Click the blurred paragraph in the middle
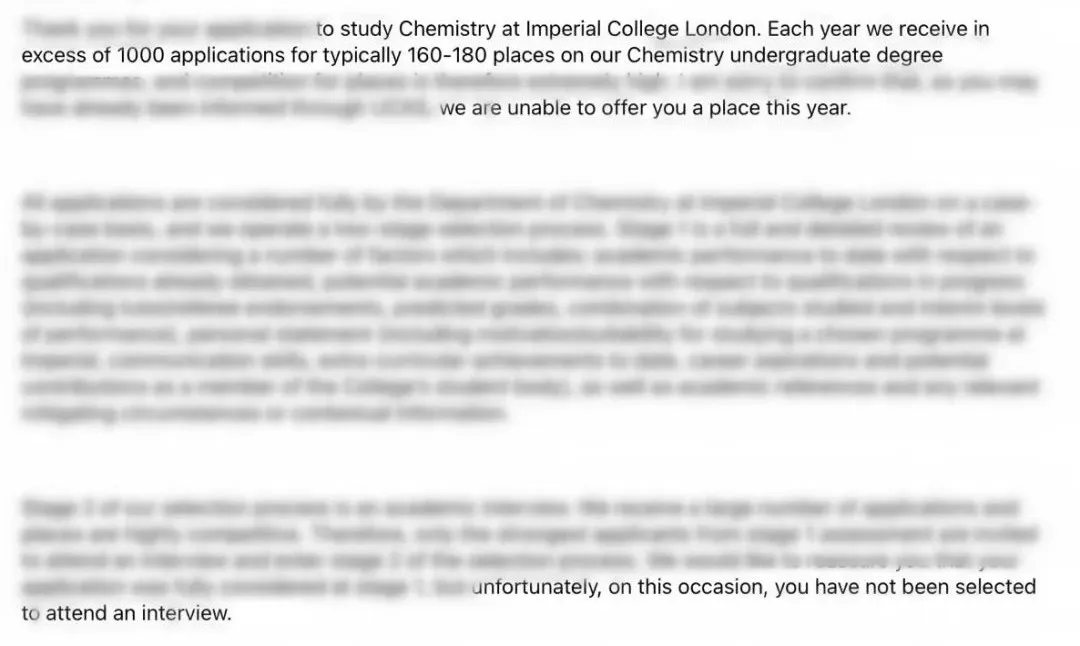 tap(532, 309)
